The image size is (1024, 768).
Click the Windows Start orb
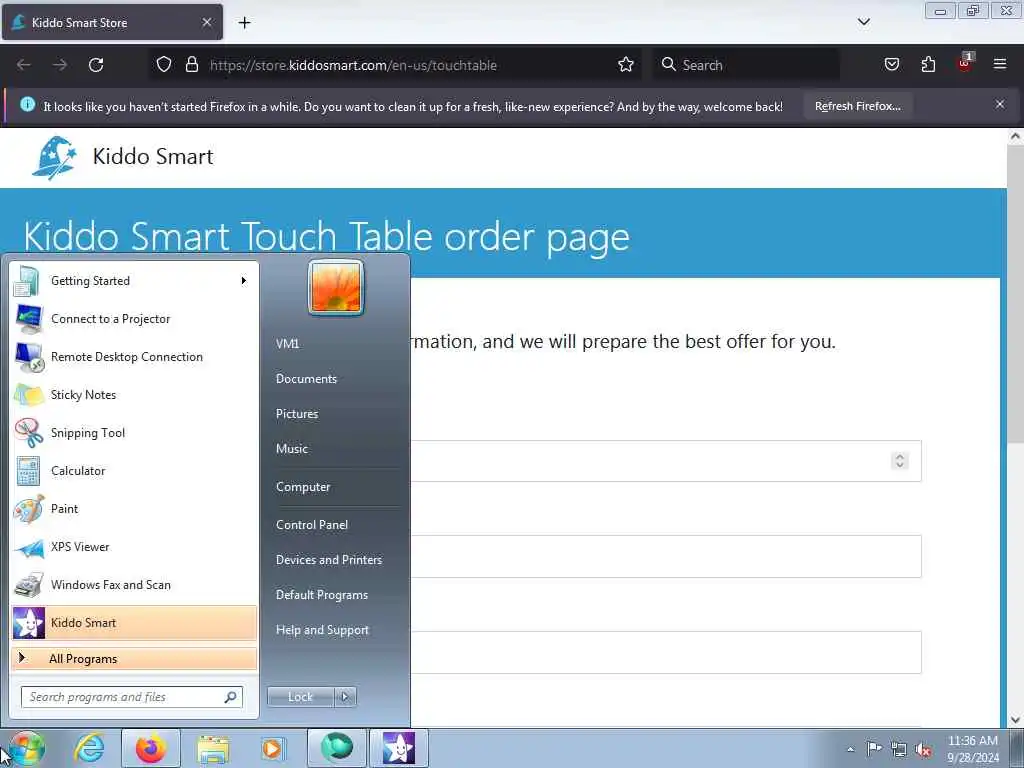click(27, 748)
